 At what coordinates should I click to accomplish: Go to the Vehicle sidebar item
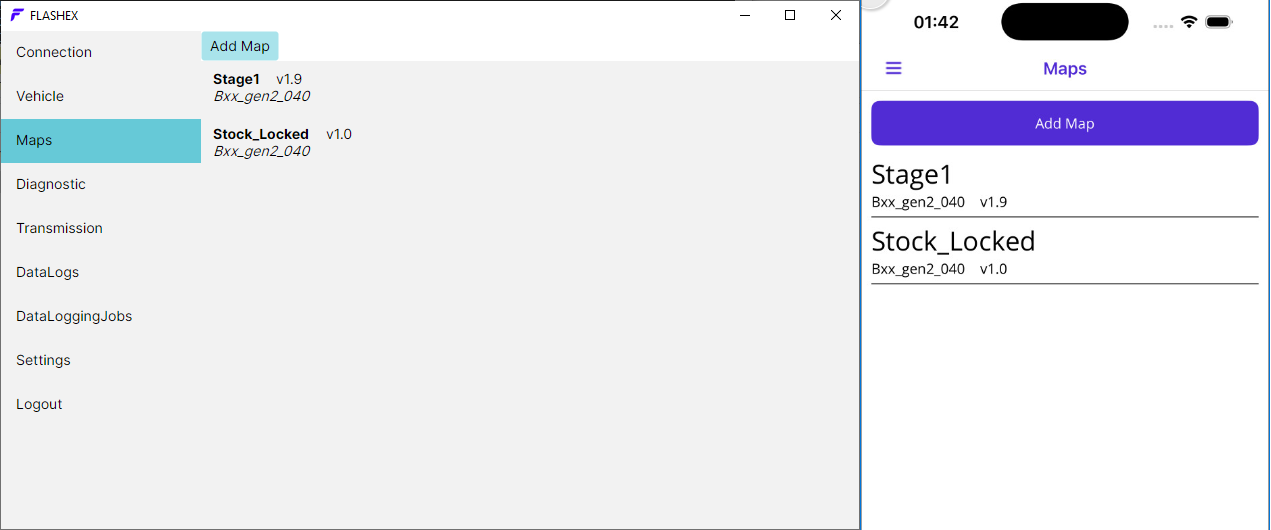(40, 96)
